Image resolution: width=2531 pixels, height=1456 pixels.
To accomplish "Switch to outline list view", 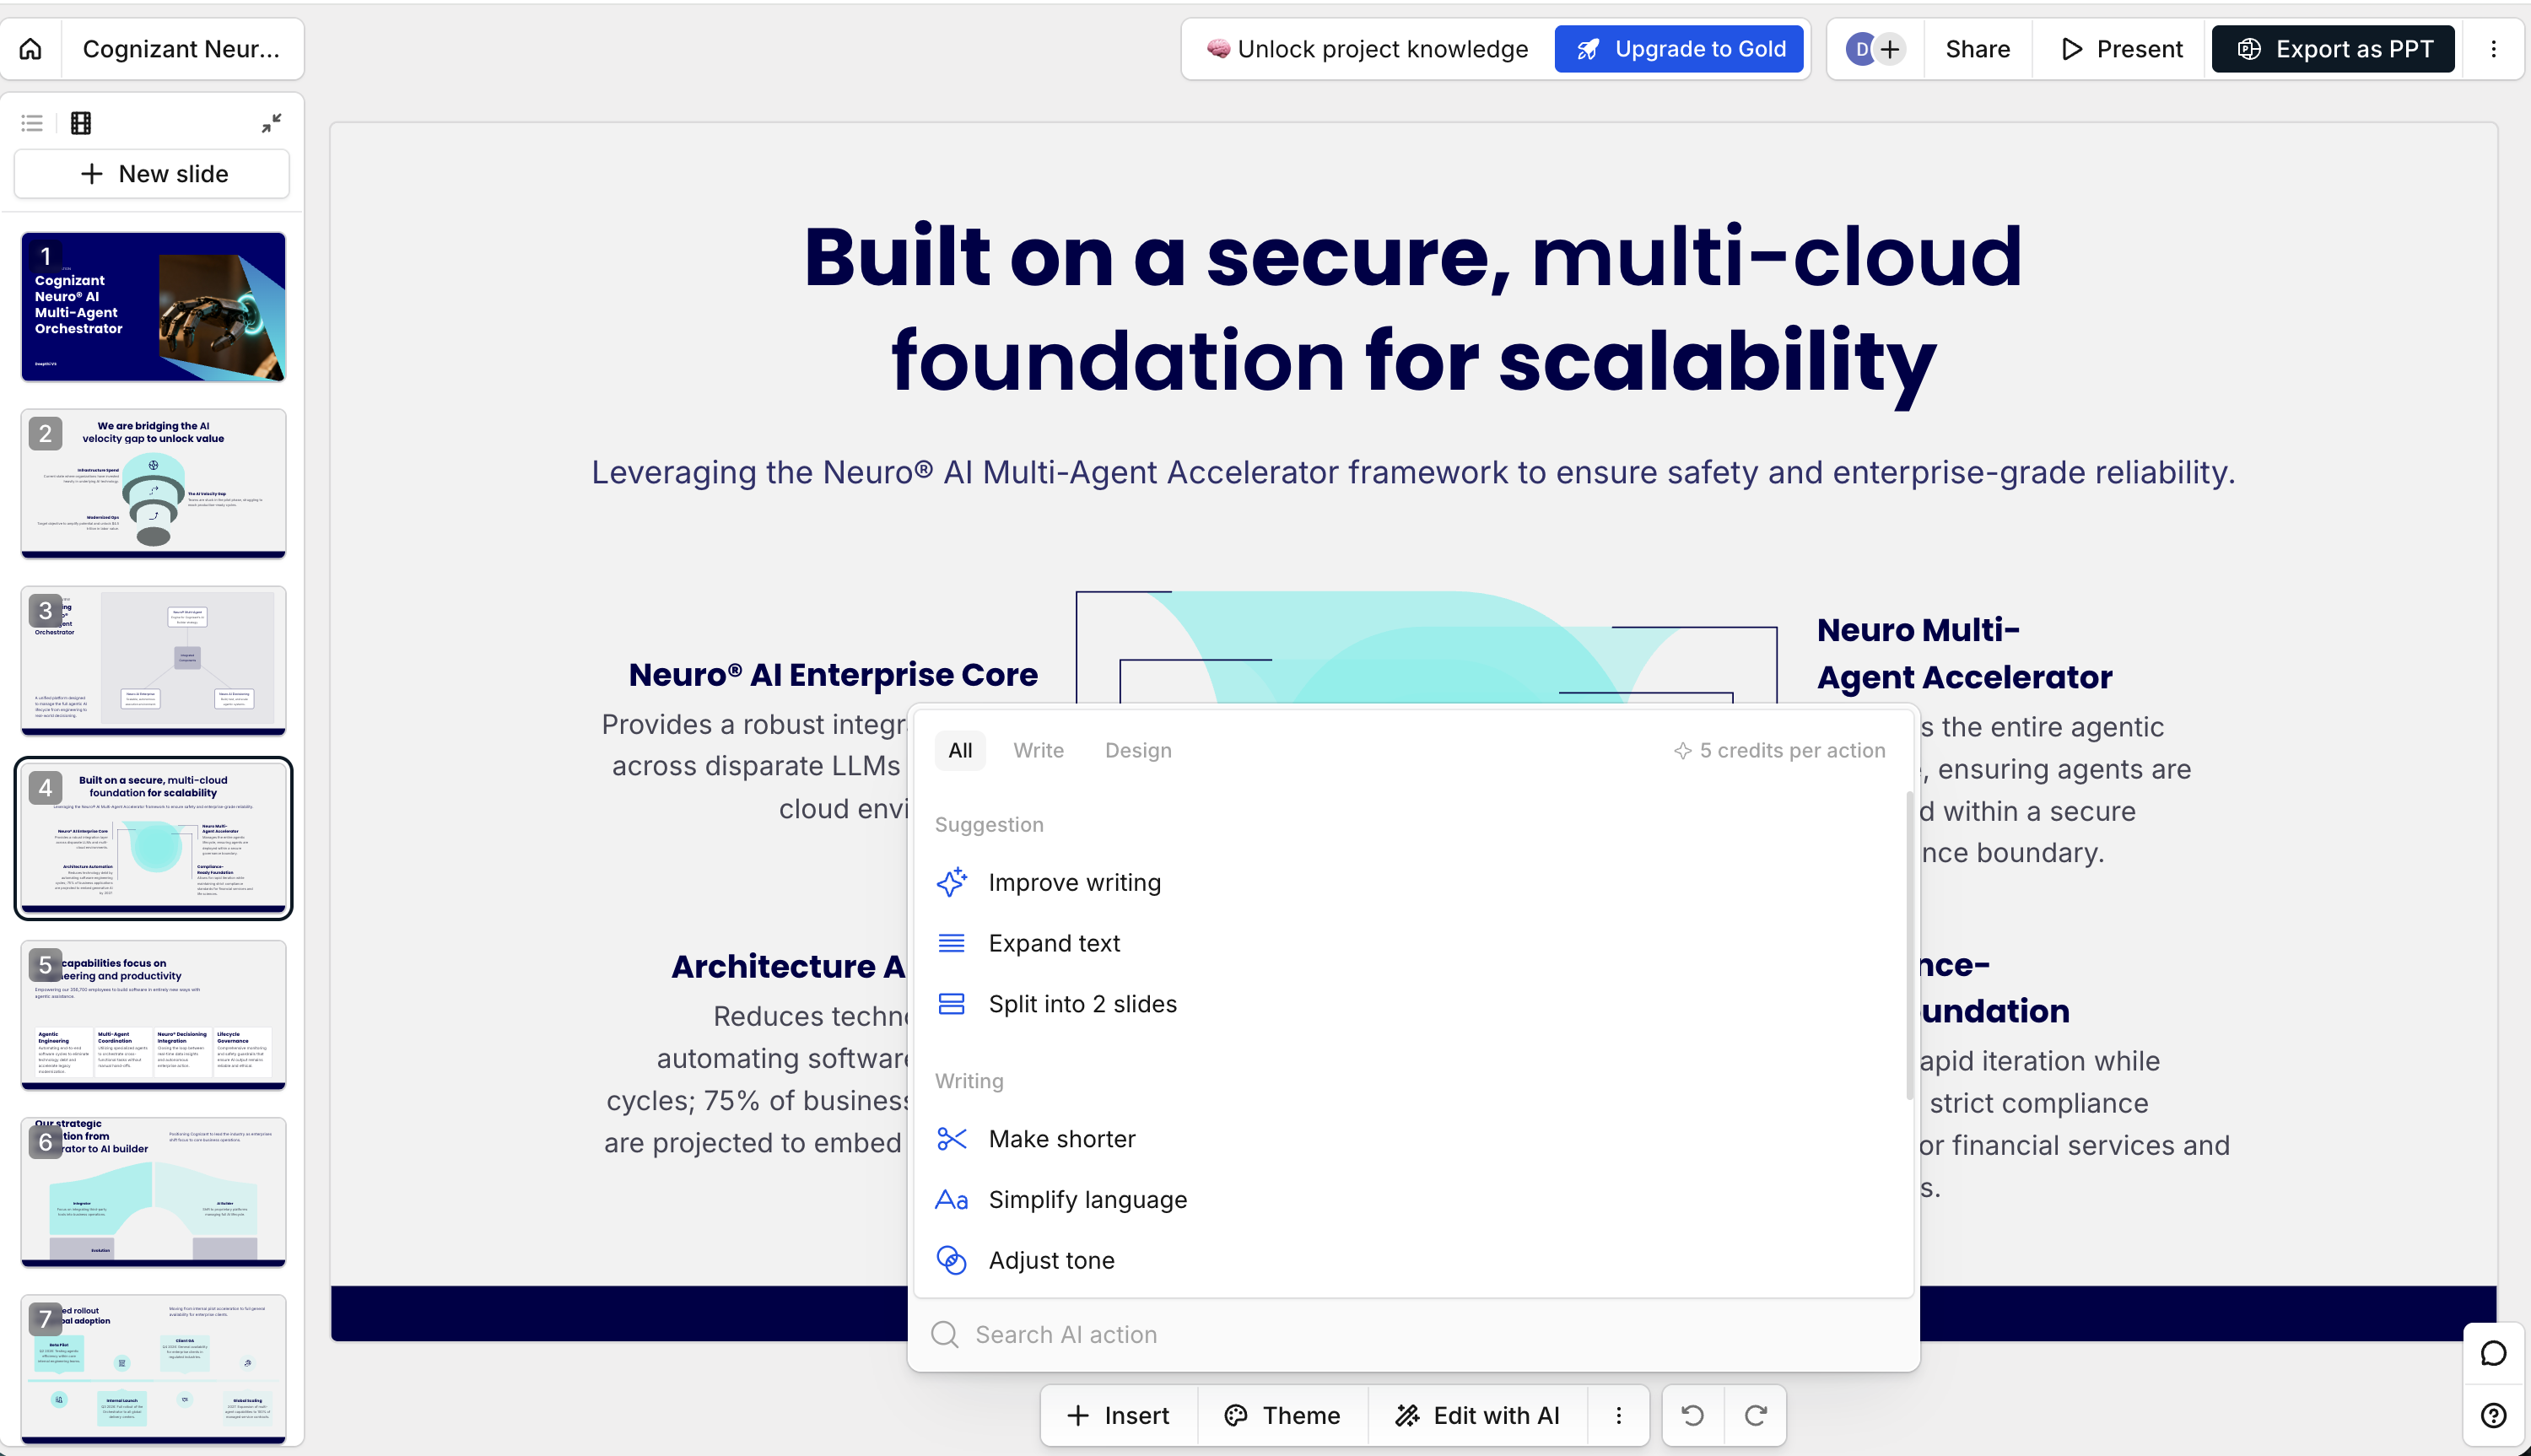I will pyautogui.click(x=32, y=123).
